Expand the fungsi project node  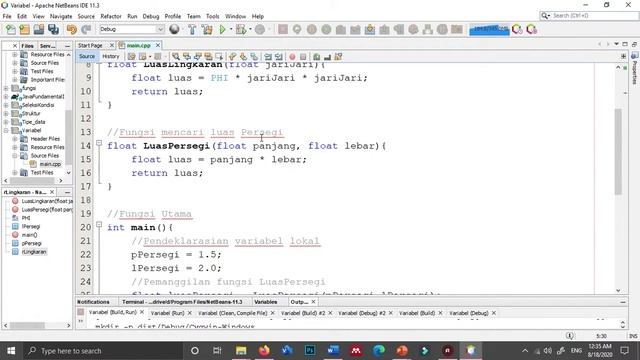pyautogui.click(x=6, y=88)
